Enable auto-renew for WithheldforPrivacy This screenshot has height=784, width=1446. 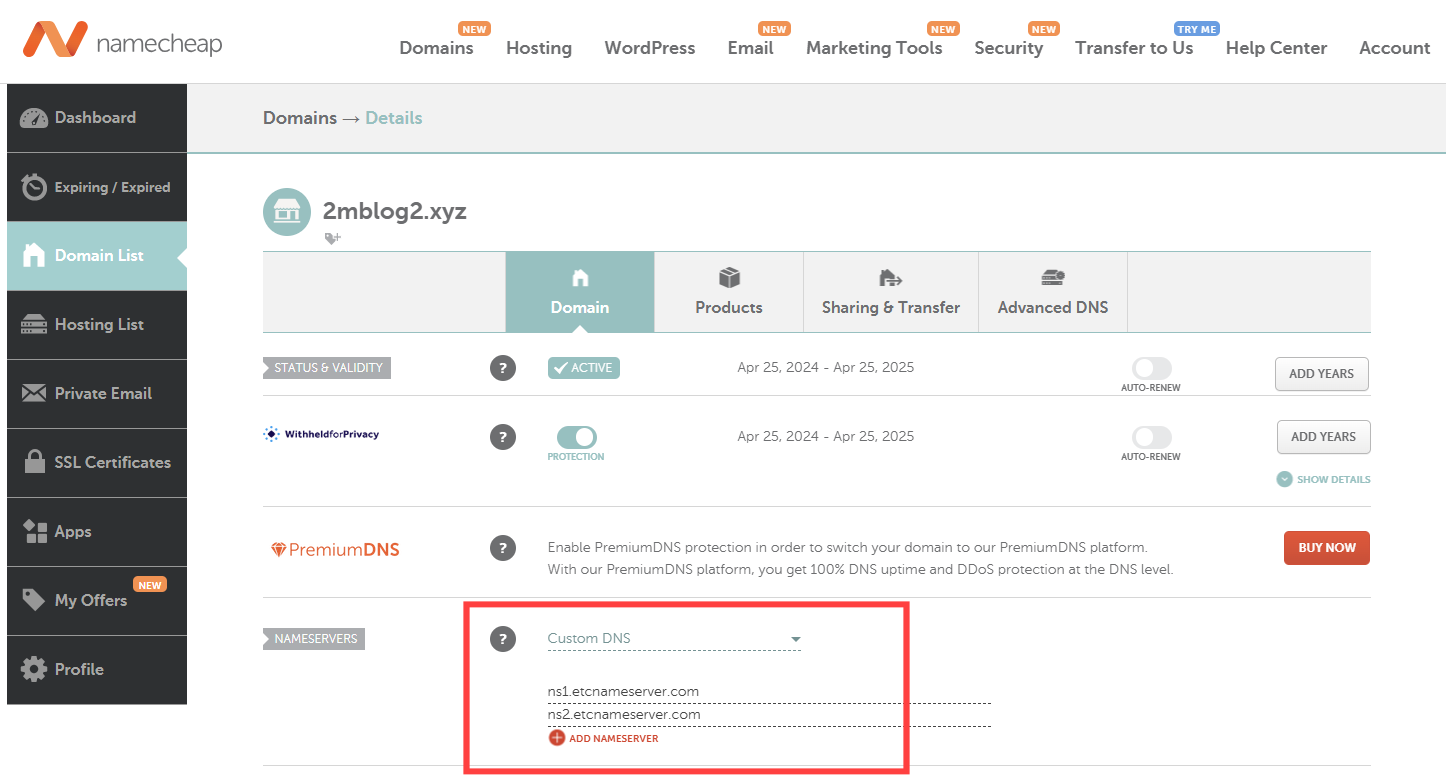[x=1151, y=438]
